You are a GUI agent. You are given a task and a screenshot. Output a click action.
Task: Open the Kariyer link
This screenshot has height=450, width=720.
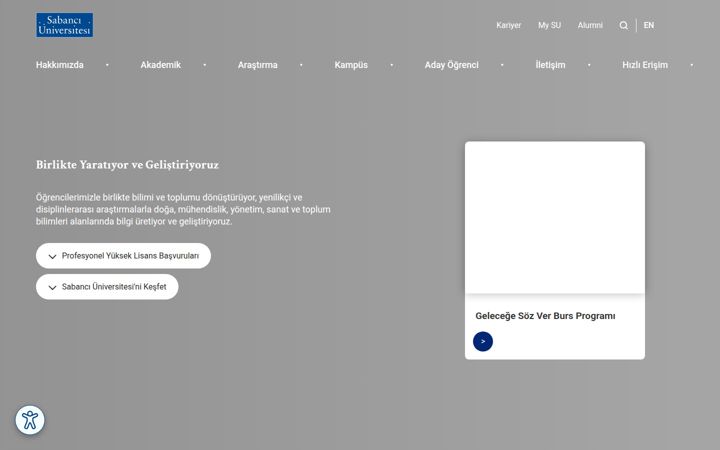[x=508, y=25]
